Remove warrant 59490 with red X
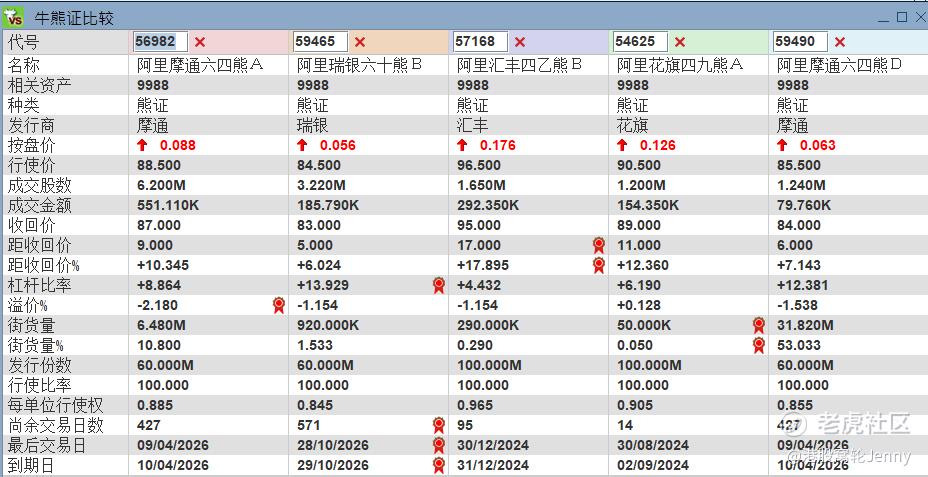Viewport: 928px width, 477px height. (x=840, y=42)
